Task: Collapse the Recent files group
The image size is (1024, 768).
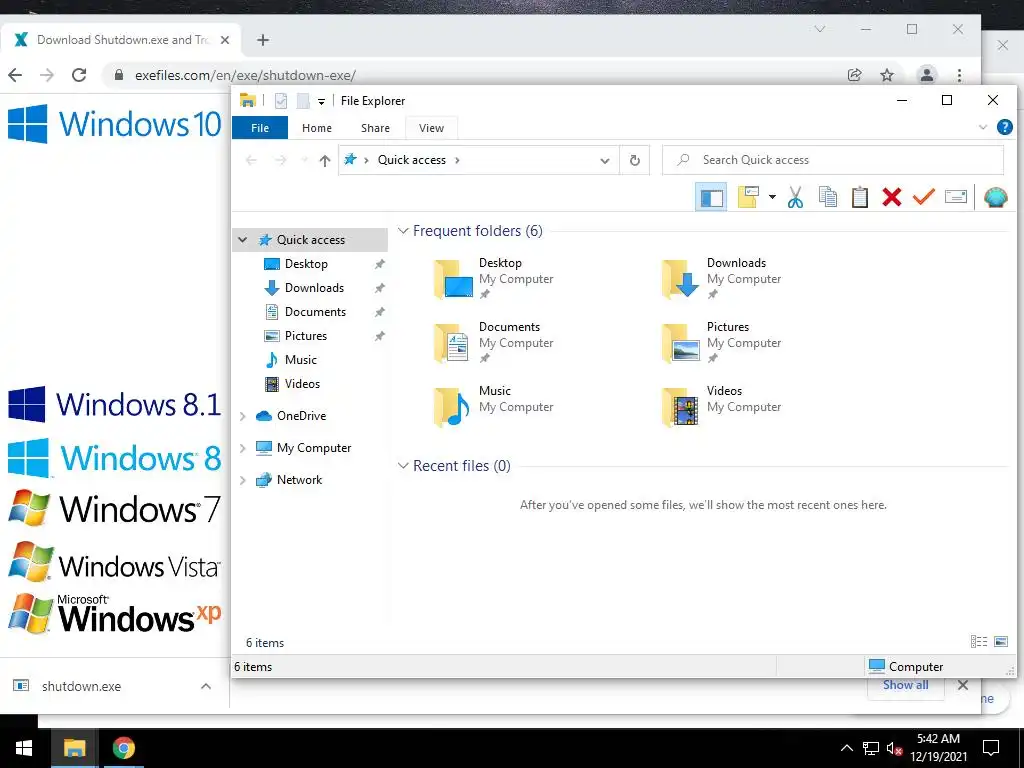Action: pos(403,466)
